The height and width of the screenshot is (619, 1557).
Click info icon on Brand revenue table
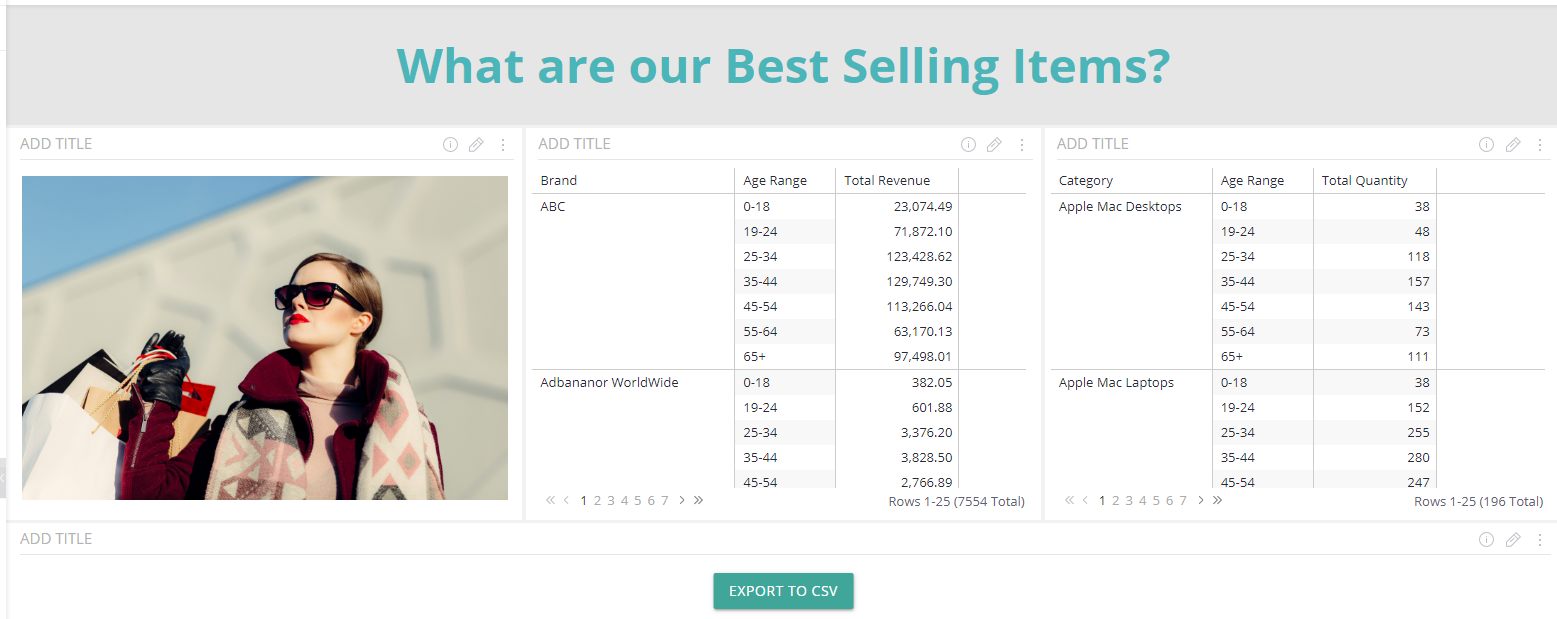968,145
